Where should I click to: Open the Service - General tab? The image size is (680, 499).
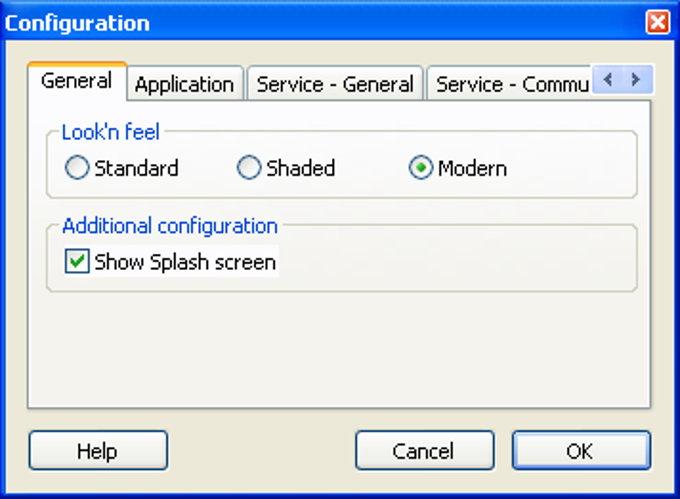pyautogui.click(x=335, y=84)
